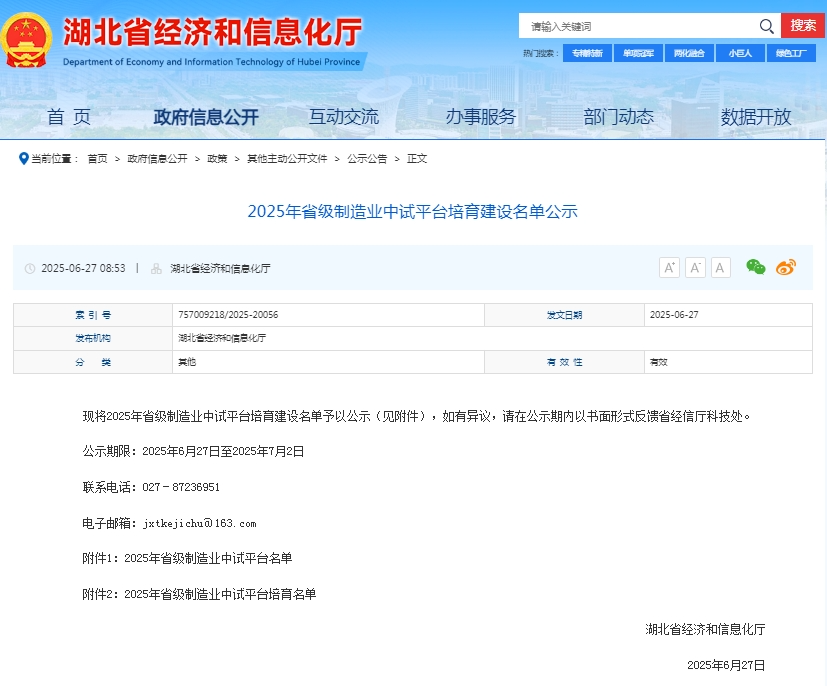Share article via WeChat icon

point(756,267)
